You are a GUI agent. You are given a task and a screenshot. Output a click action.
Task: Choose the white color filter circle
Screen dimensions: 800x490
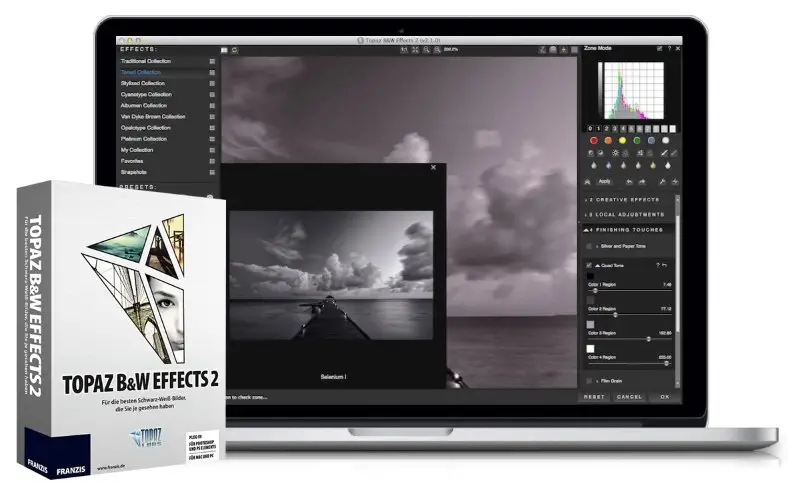(665, 140)
